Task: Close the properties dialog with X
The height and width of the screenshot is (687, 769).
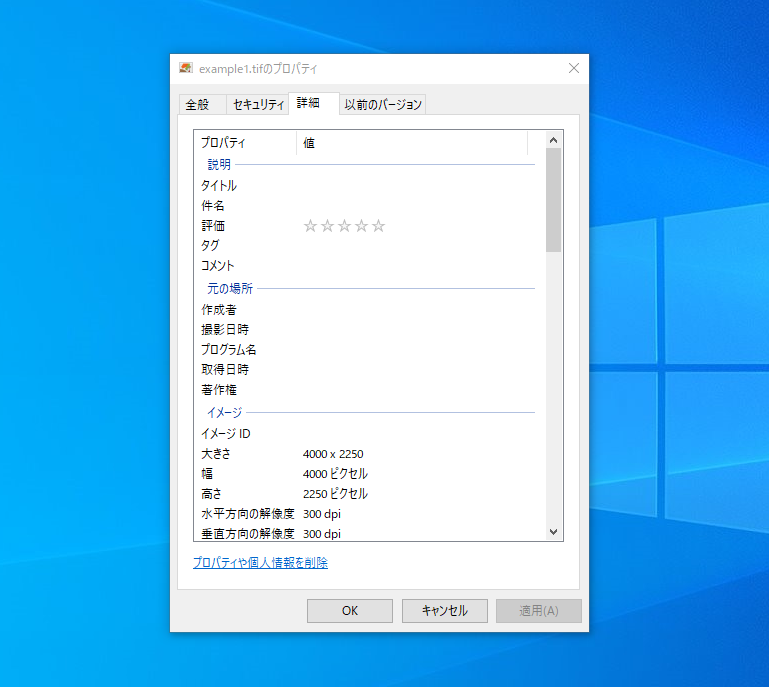Action: [x=574, y=68]
